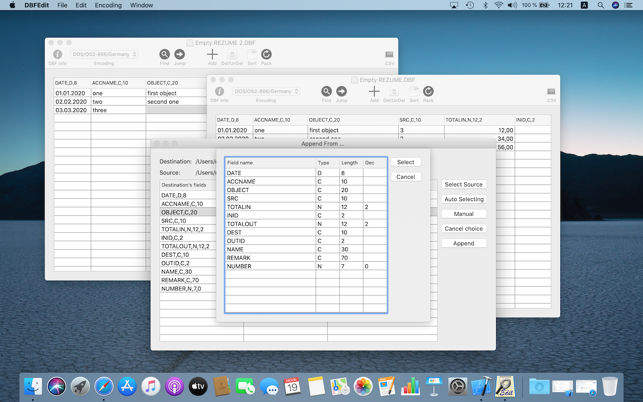Image resolution: width=643 pixels, height=402 pixels.
Task: Click CSV export icon in REZUME.DBF window
Action: (x=551, y=91)
